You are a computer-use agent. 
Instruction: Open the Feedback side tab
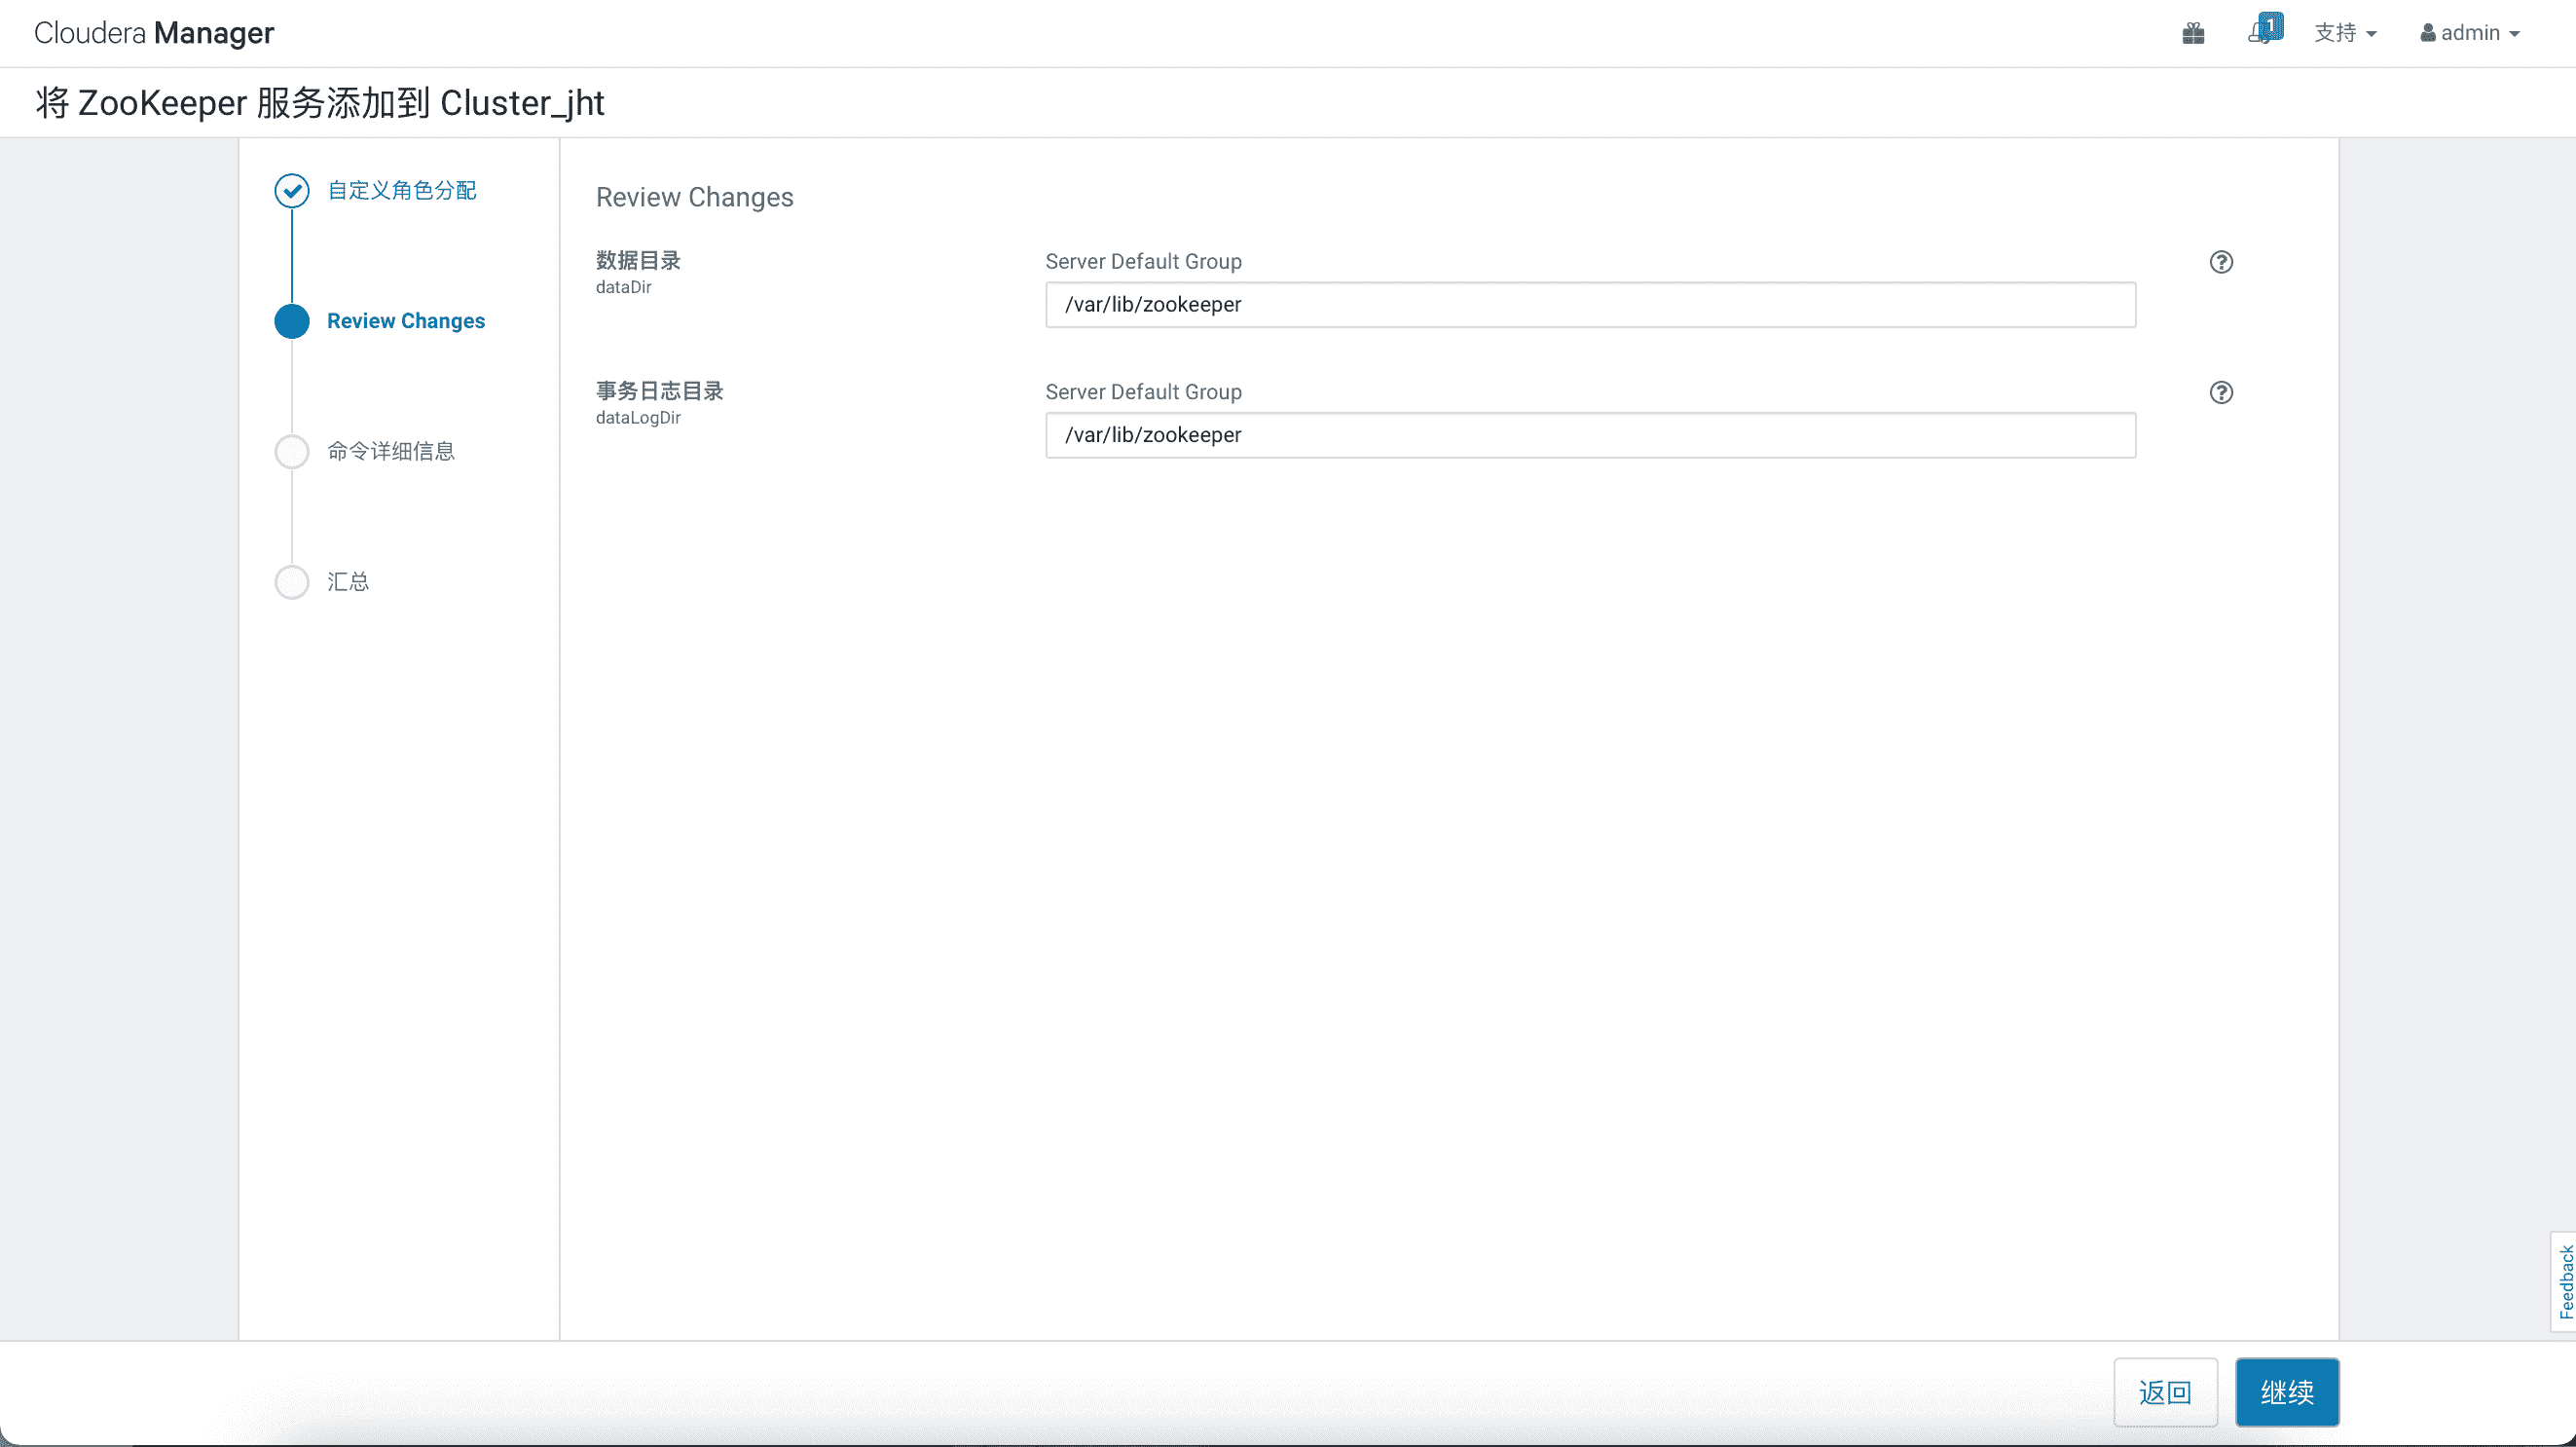2564,1282
